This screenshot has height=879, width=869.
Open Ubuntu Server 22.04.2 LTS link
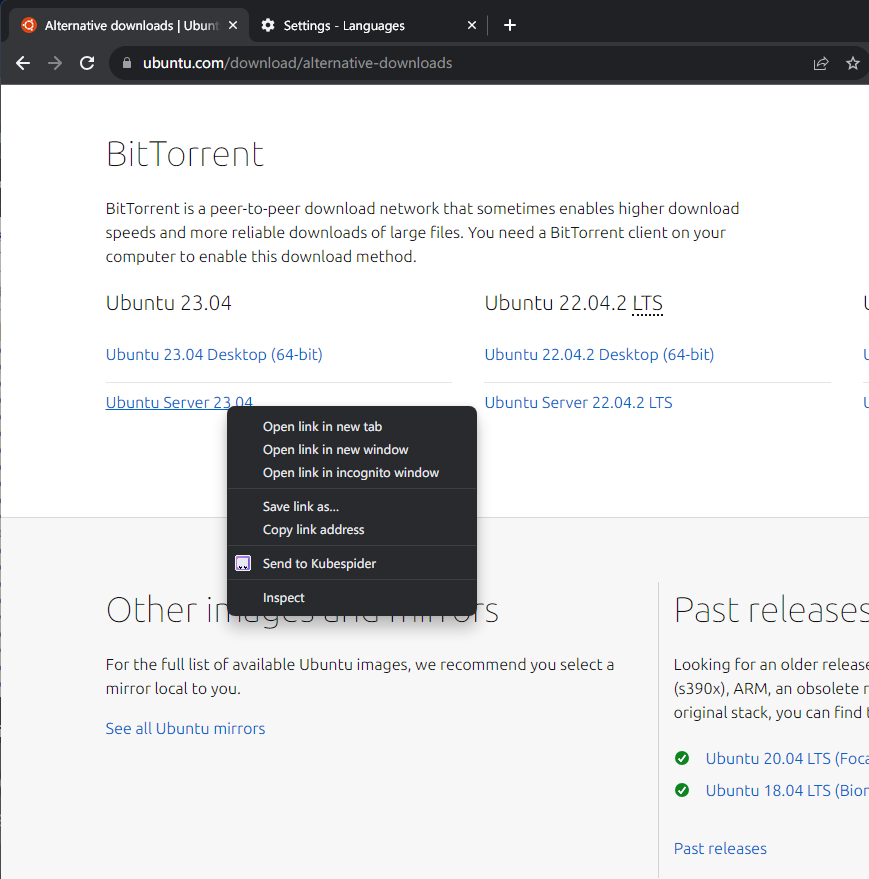point(578,403)
